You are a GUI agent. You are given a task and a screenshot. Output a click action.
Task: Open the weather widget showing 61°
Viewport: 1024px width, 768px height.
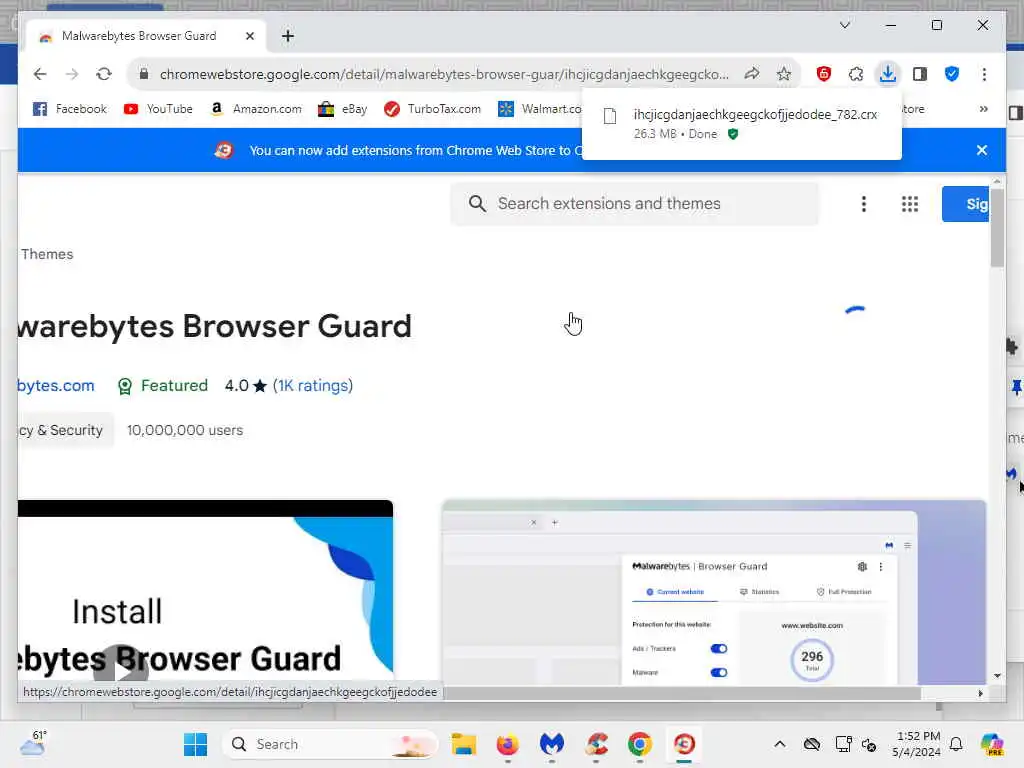pyautogui.click(x=33, y=743)
